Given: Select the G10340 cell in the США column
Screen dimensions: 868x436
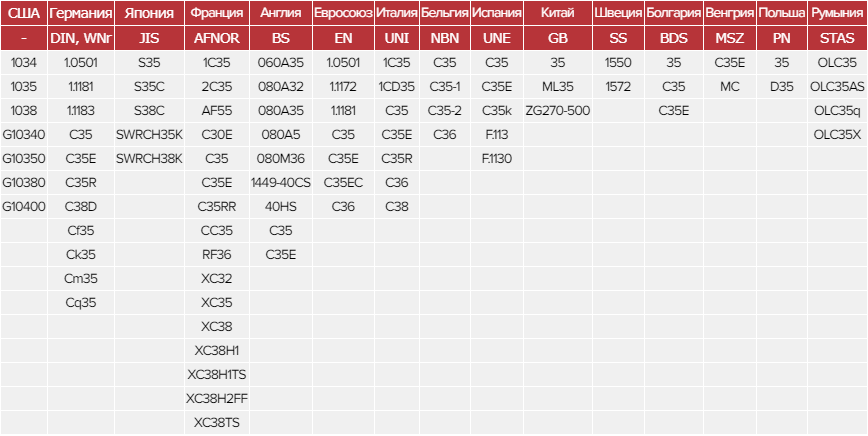Looking at the screenshot, I should pos(23,134).
